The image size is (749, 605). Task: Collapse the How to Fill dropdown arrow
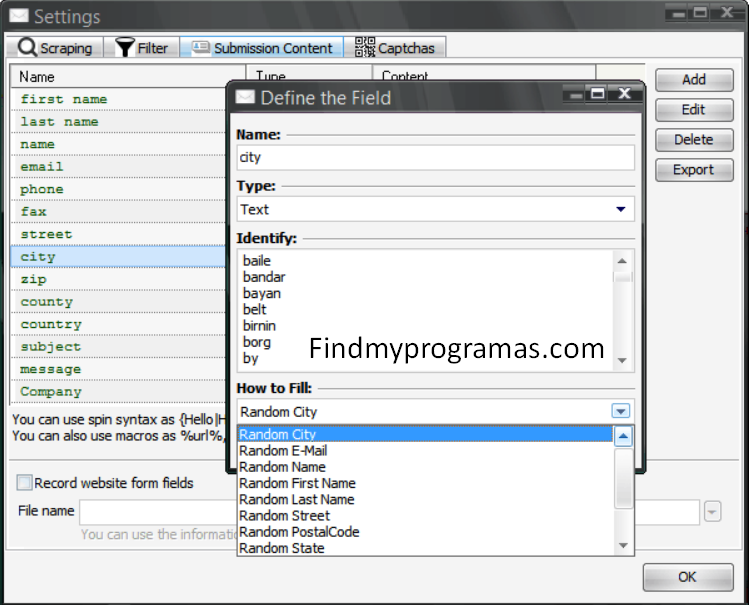click(621, 411)
